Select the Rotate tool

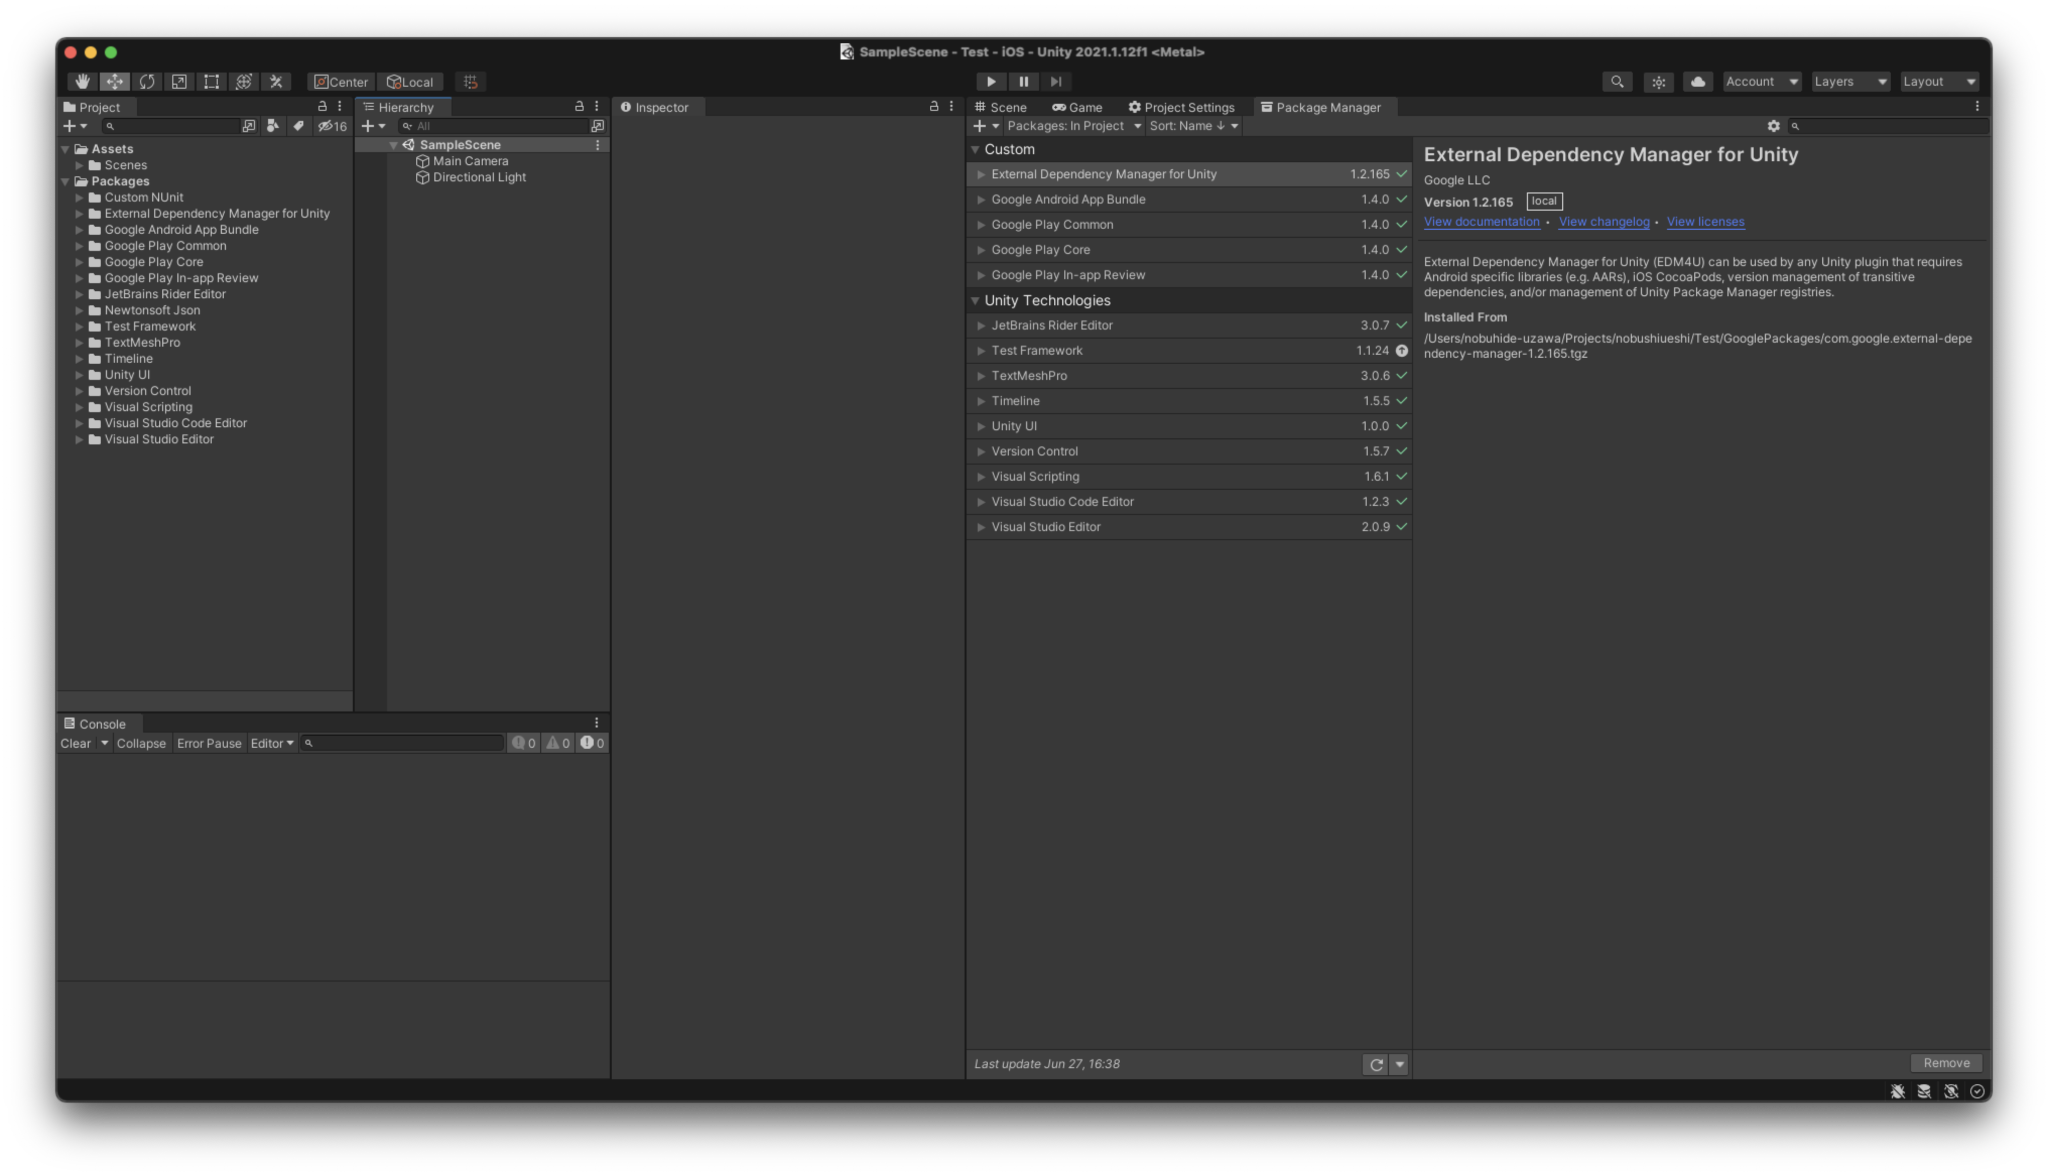tap(147, 82)
